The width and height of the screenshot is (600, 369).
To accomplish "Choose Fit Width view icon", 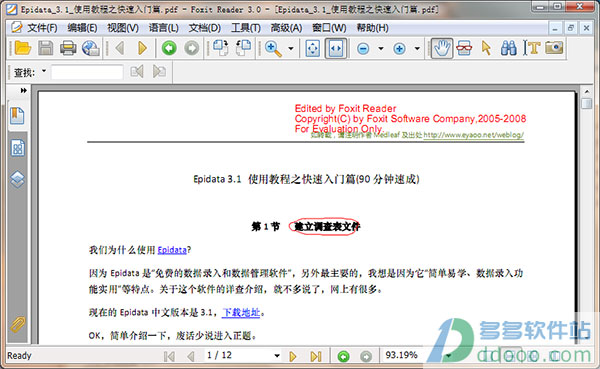I will coord(336,49).
